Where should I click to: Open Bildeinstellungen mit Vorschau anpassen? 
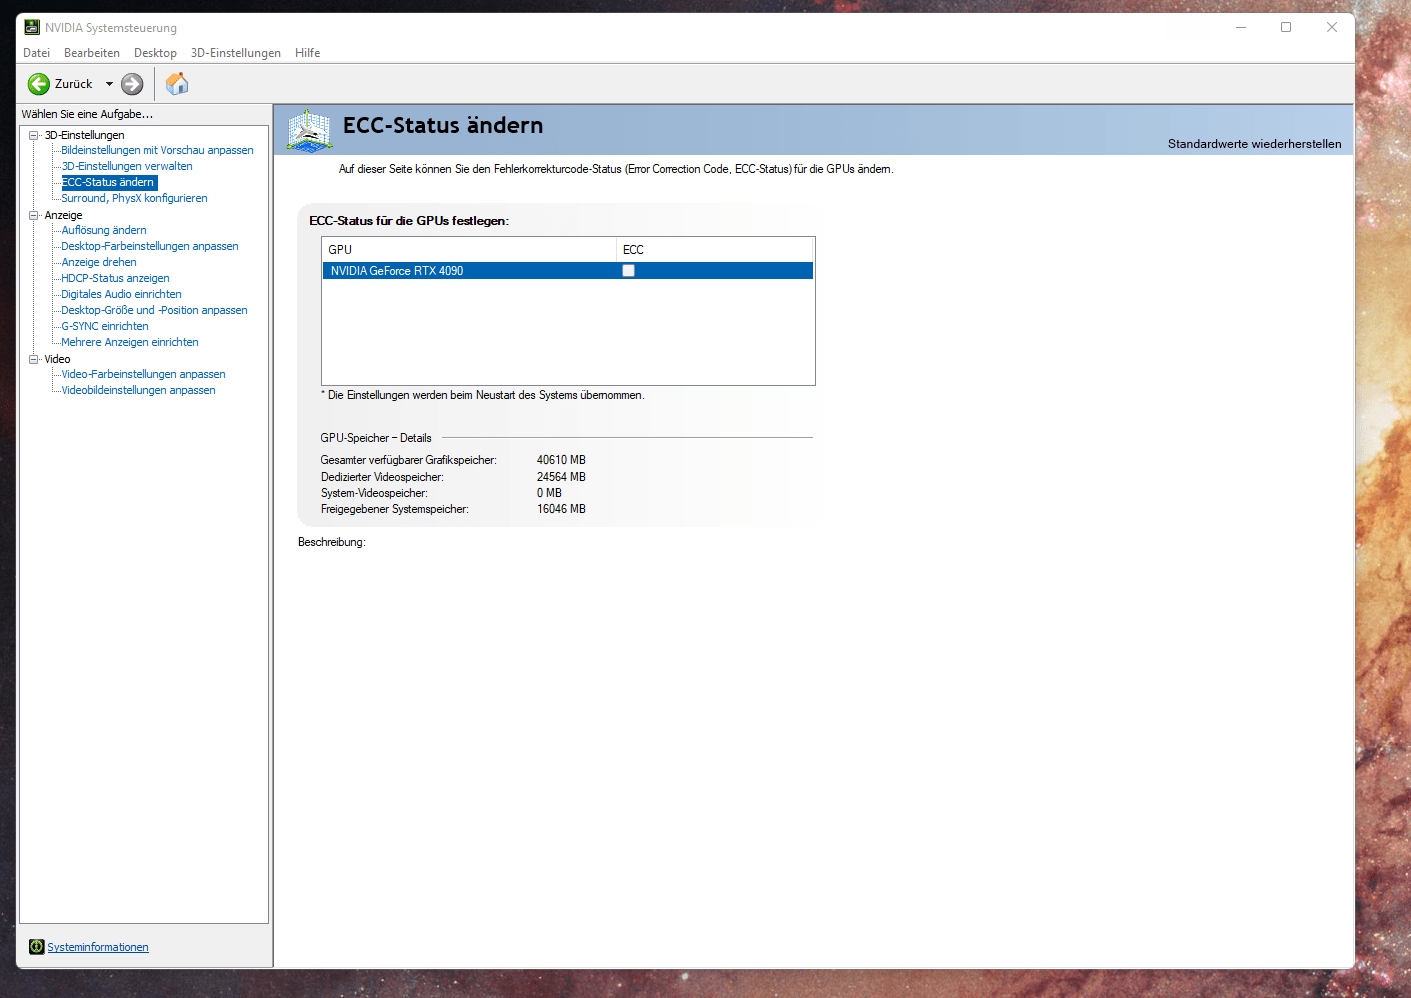pos(157,150)
